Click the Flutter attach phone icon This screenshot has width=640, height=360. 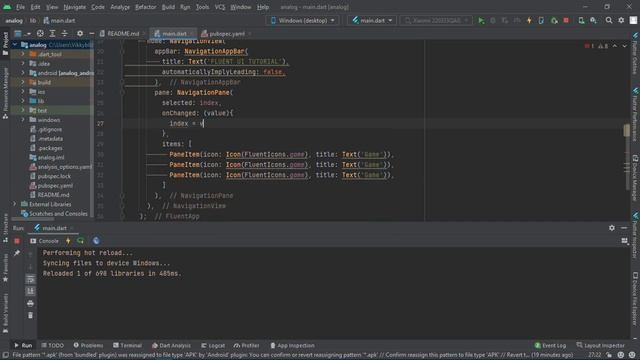[541, 20]
